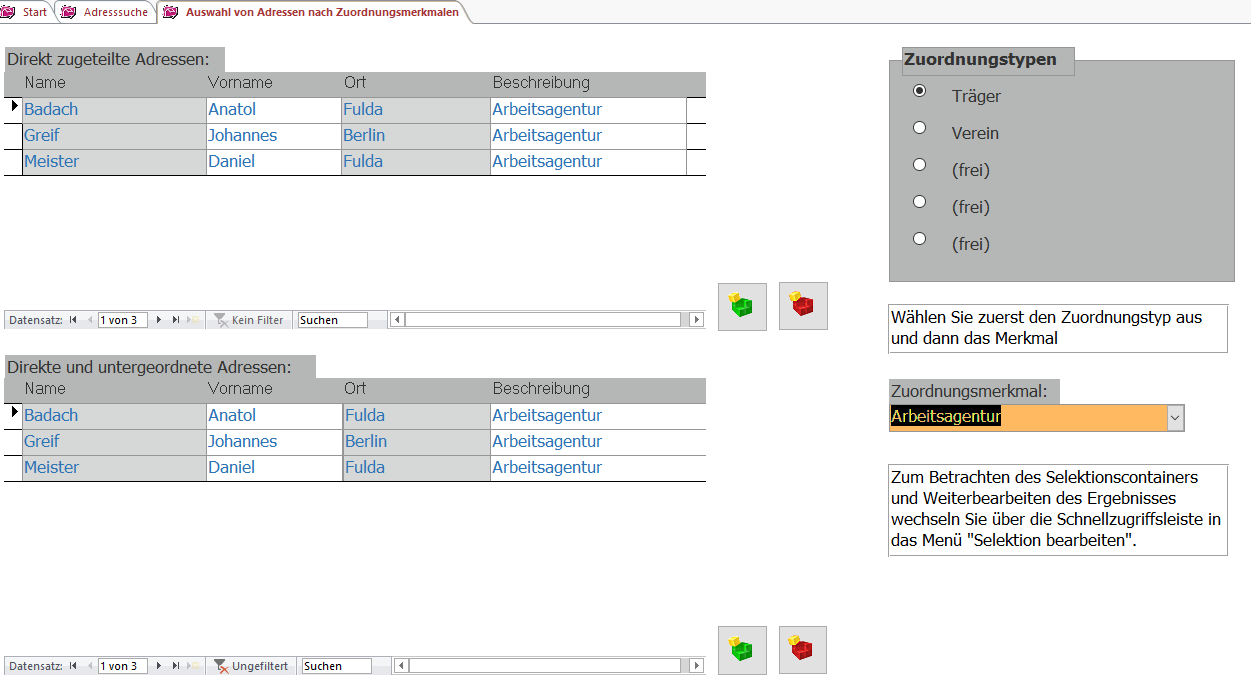Image resolution: width=1251 pixels, height=684 pixels.
Task: Select the Verein radio button
Action: (920, 128)
